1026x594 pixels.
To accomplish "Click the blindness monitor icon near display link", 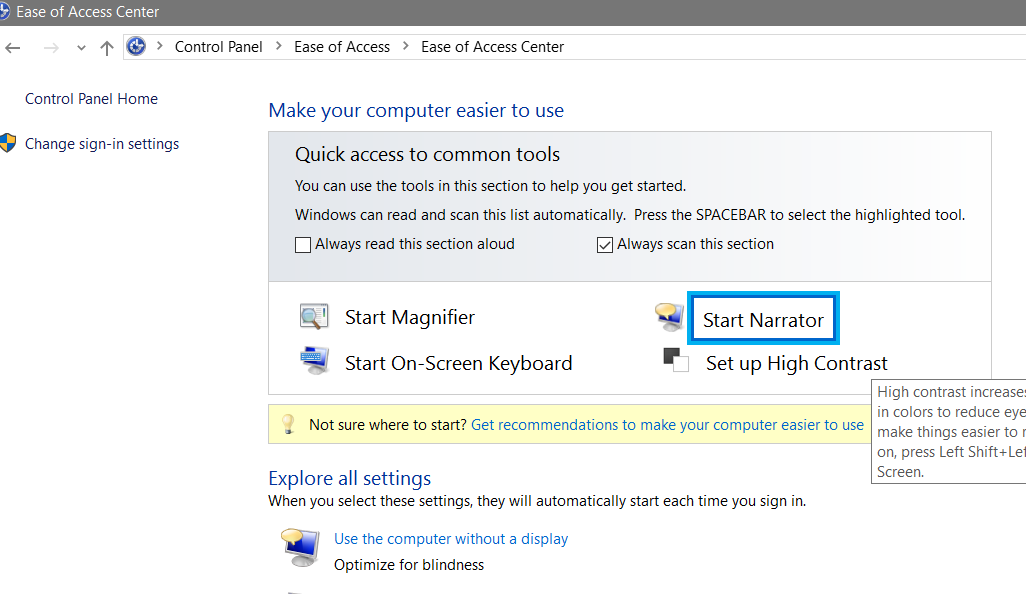I will [x=301, y=548].
